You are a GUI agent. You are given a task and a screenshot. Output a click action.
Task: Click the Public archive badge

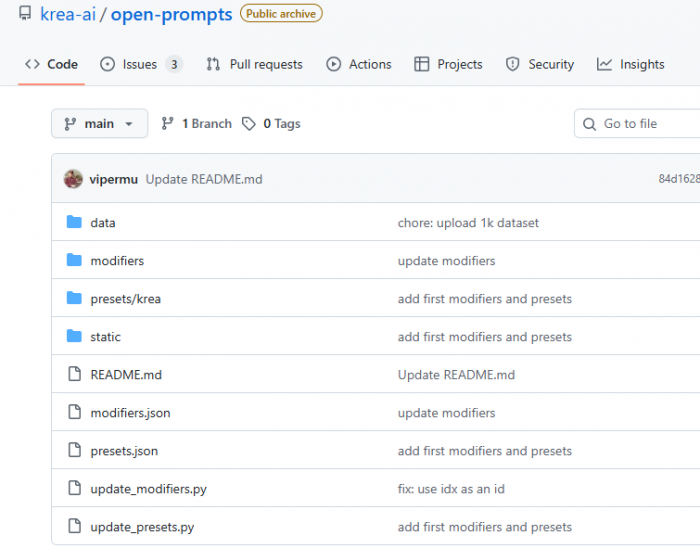point(281,13)
